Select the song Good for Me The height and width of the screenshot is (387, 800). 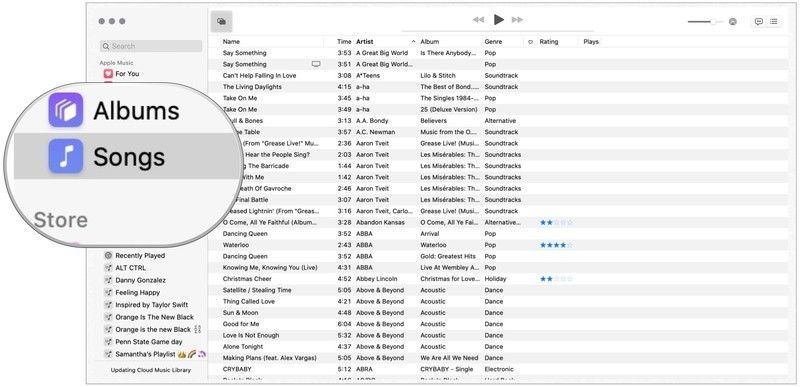pyautogui.click(x=241, y=324)
